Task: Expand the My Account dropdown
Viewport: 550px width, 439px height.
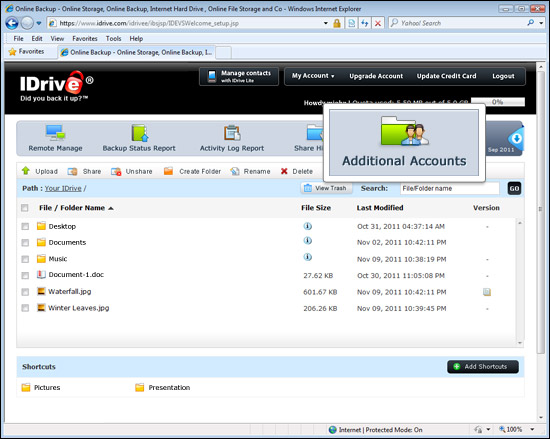Action: pos(313,76)
